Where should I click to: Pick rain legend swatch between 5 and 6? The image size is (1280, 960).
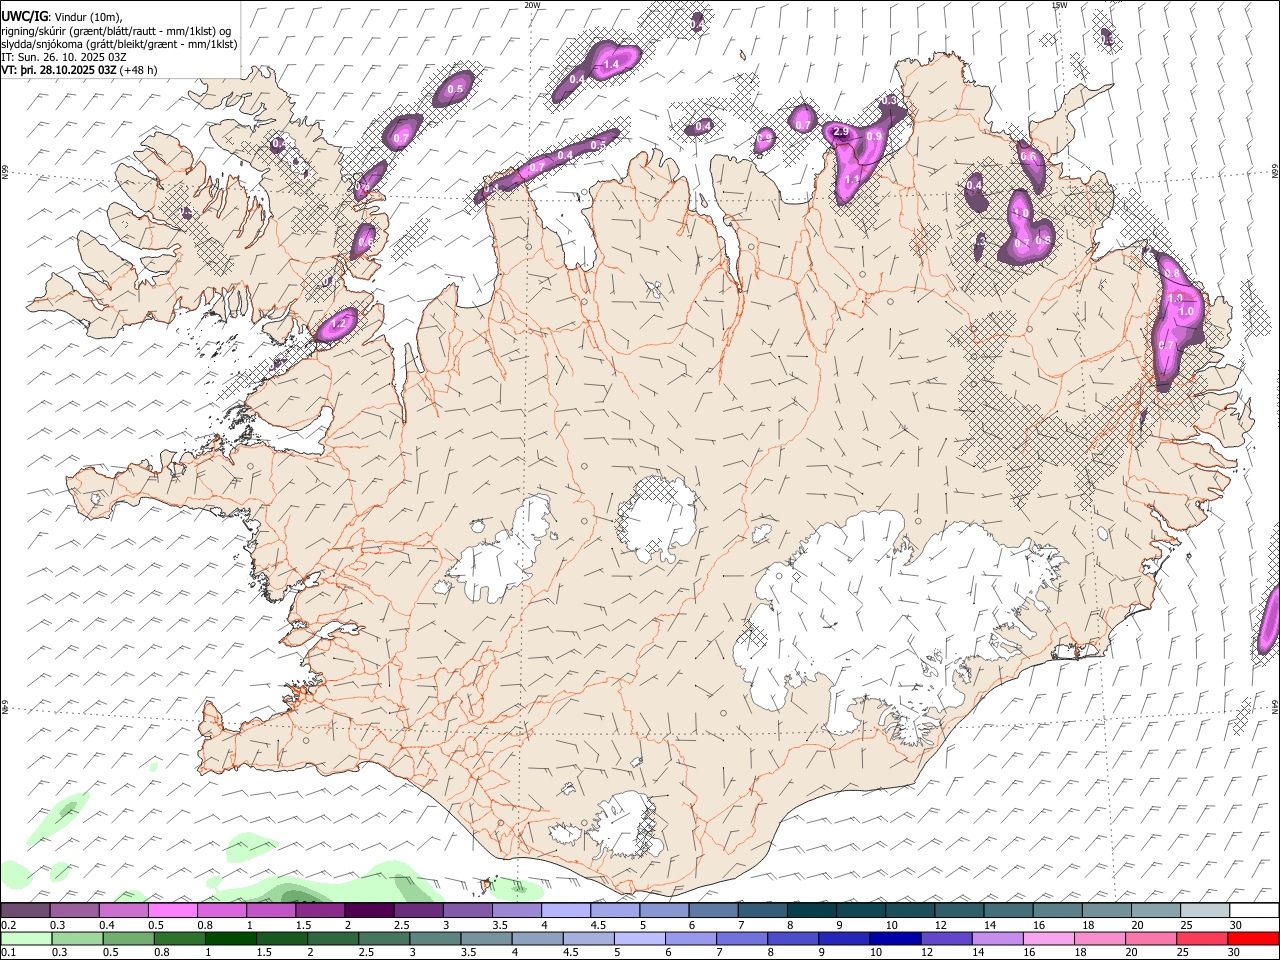click(640, 938)
